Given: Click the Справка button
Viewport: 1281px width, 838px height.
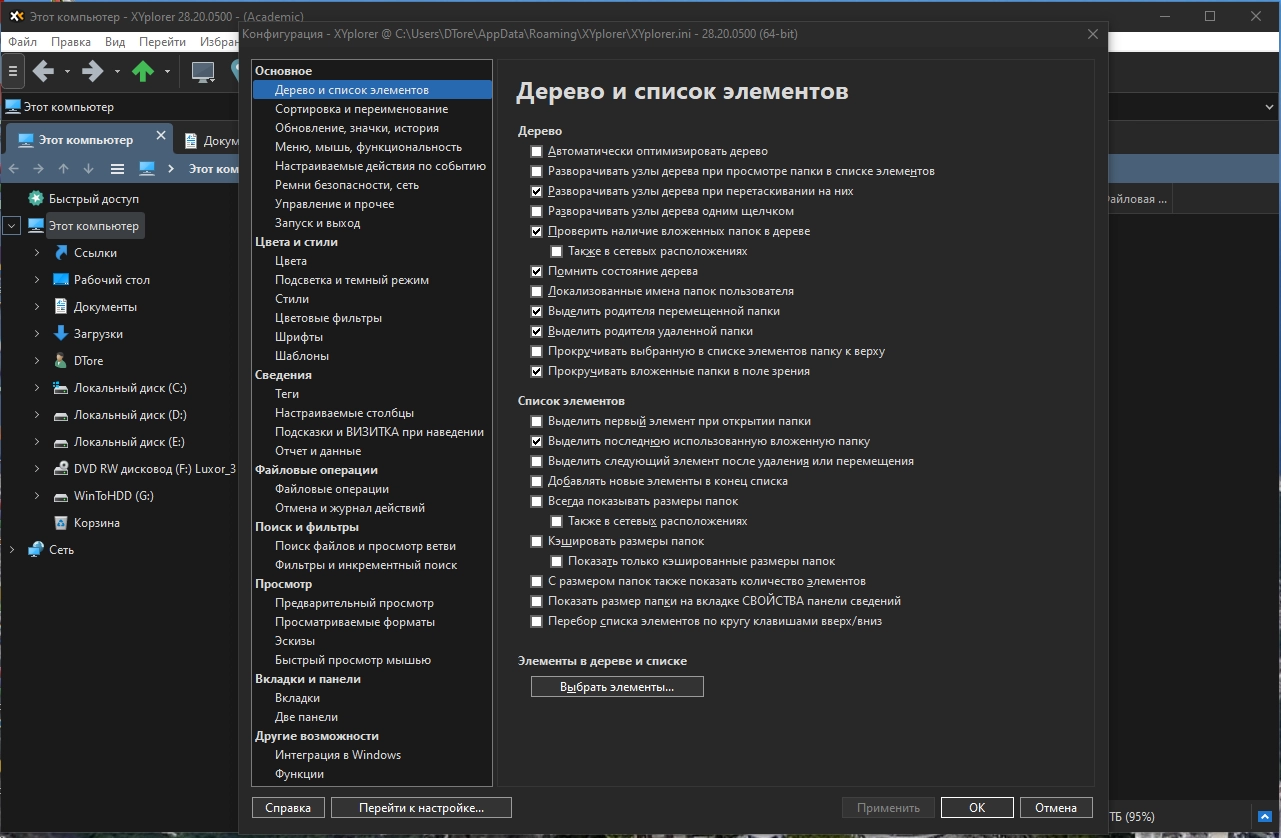Looking at the screenshot, I should pyautogui.click(x=288, y=808).
